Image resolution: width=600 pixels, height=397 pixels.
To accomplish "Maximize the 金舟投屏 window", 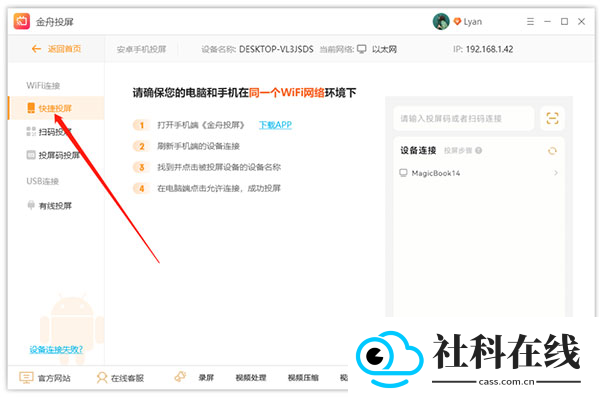I will click(x=564, y=21).
